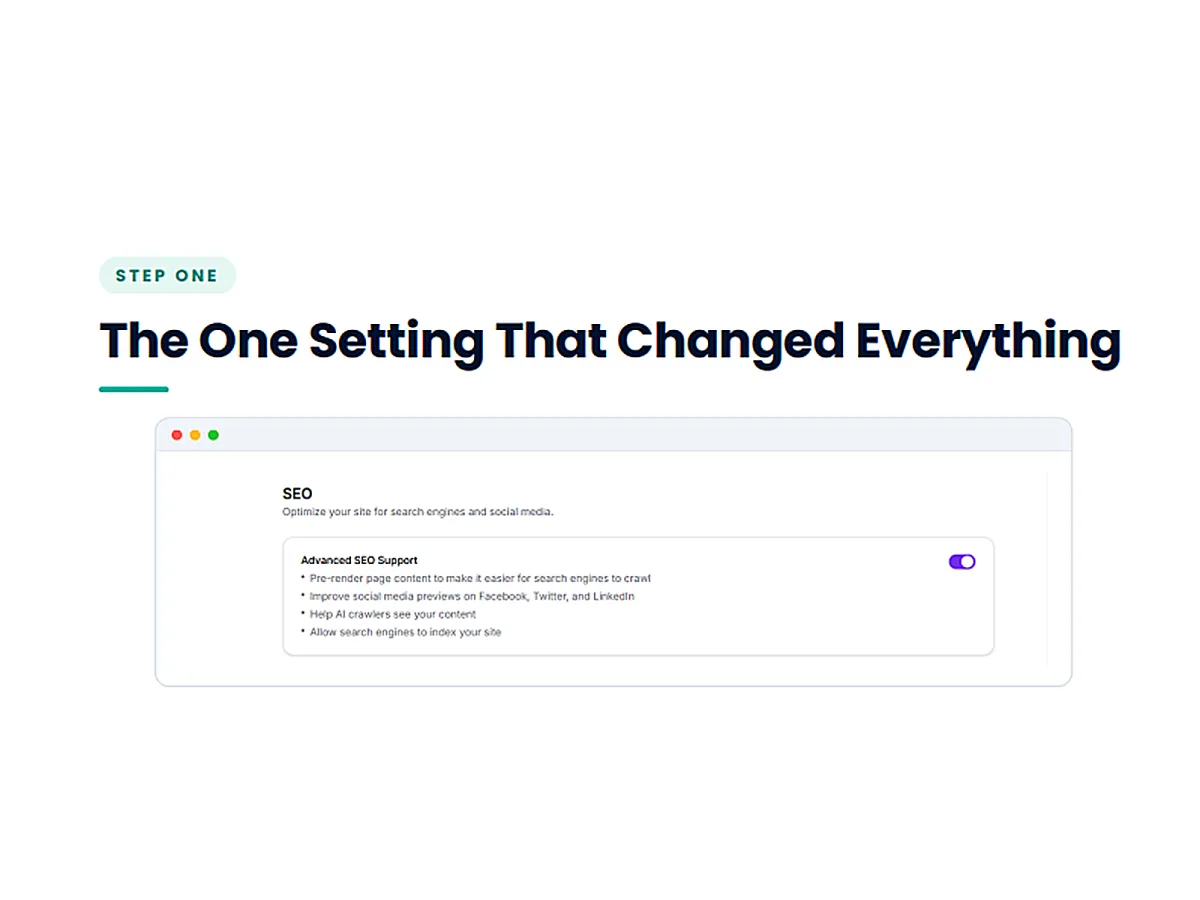Click the word 'Facebook' in the bullet list

coord(501,596)
